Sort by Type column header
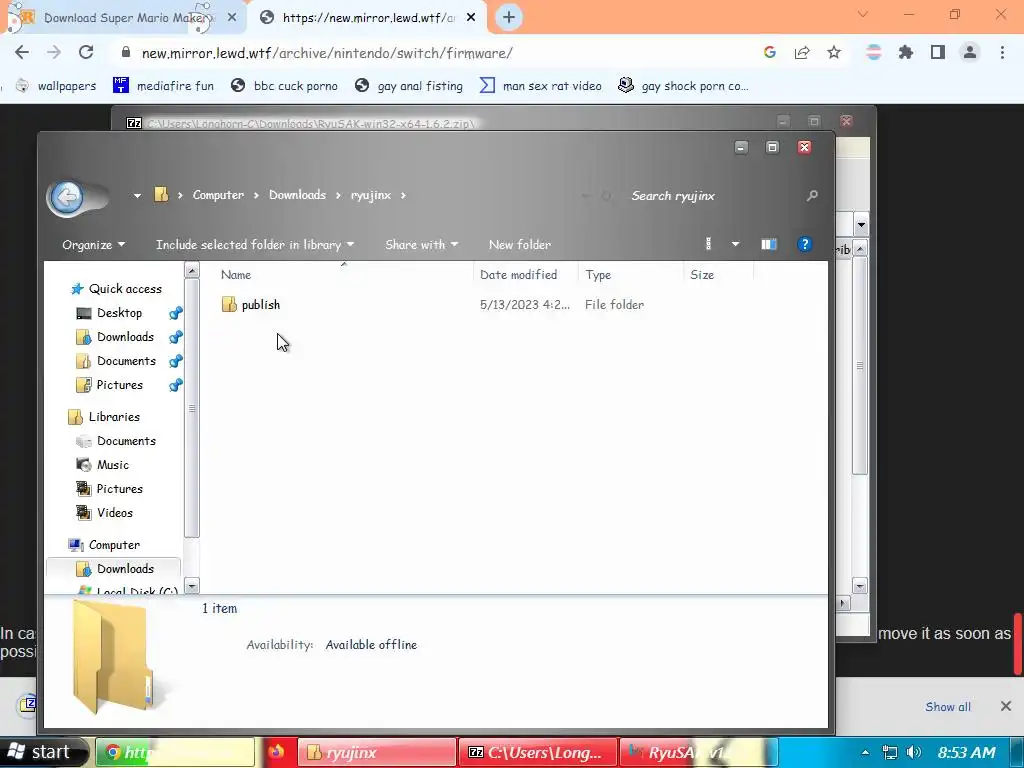Image resolution: width=1024 pixels, height=768 pixels. click(631, 275)
